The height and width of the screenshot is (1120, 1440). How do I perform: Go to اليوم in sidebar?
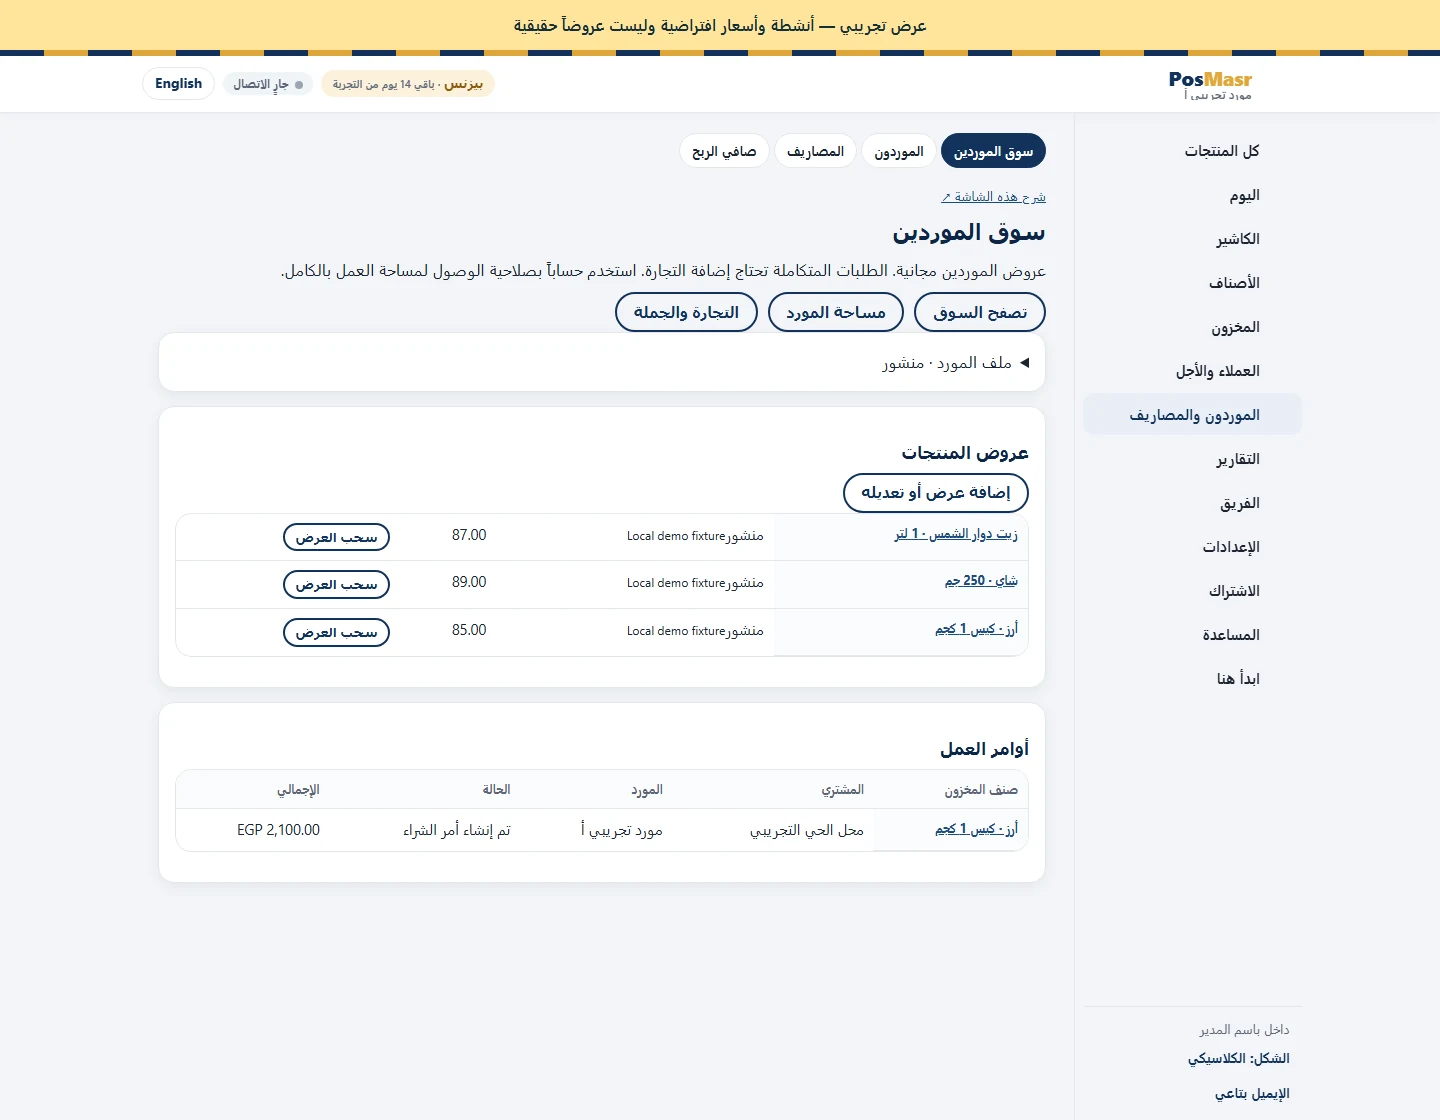coord(1192,195)
